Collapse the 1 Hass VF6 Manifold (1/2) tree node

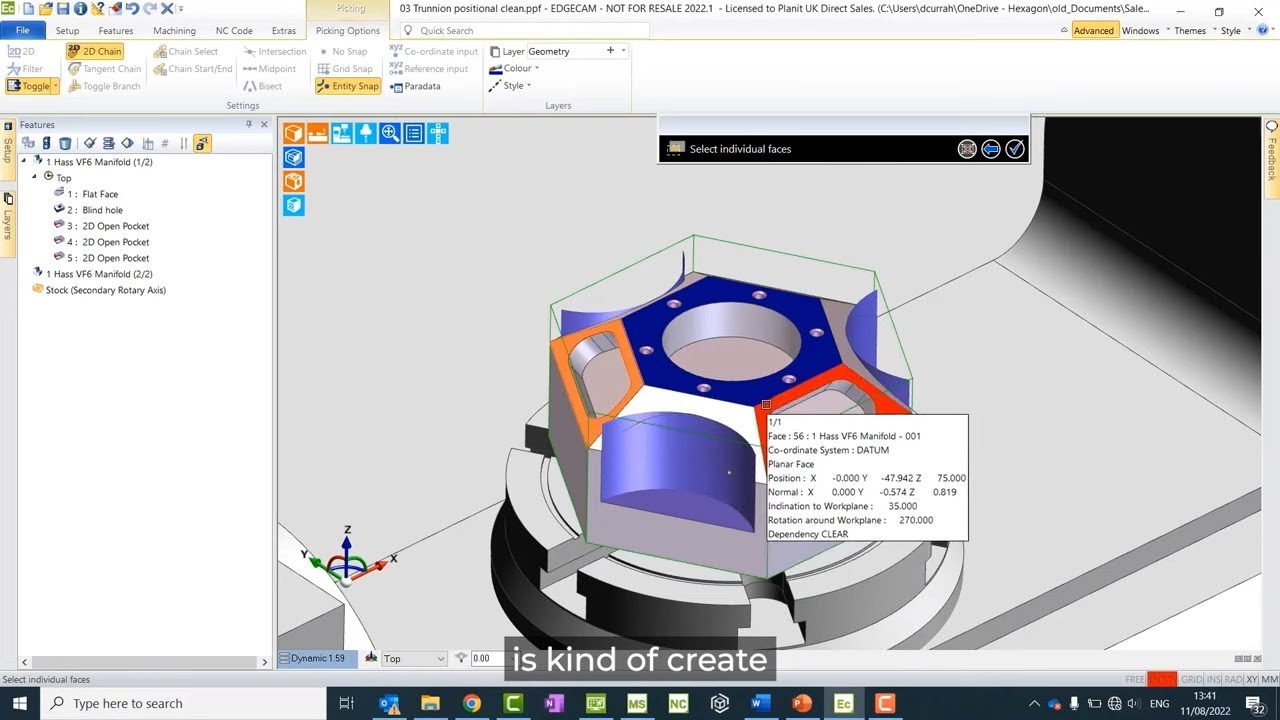point(25,162)
